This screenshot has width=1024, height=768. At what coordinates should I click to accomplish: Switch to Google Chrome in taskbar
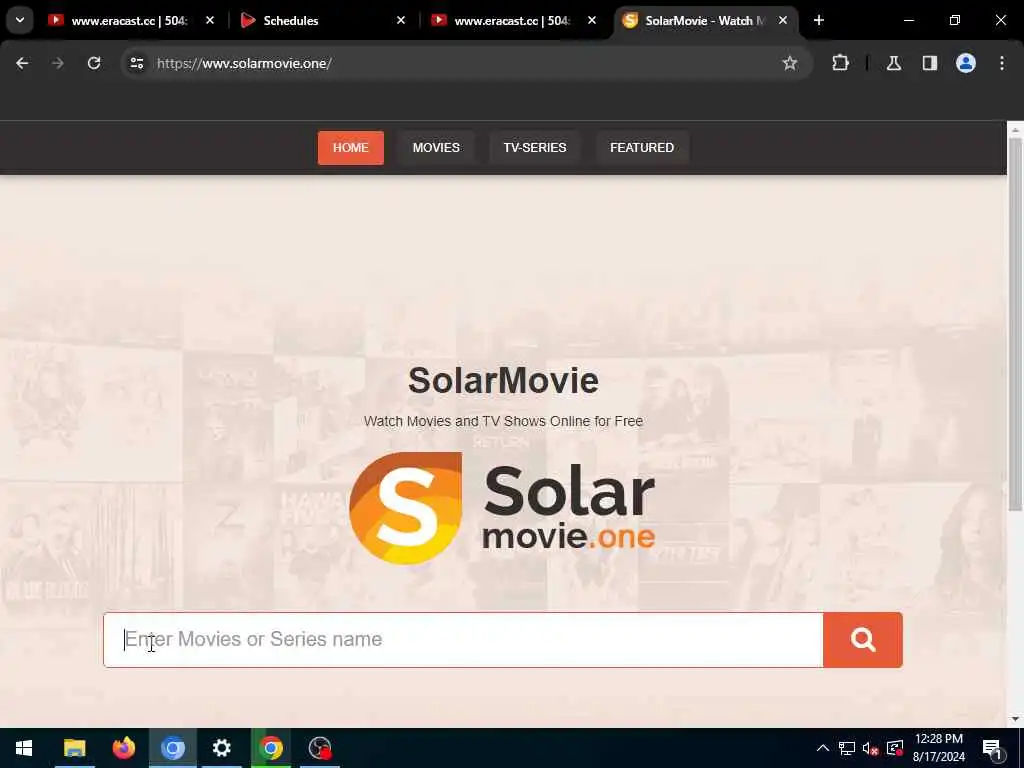point(270,748)
